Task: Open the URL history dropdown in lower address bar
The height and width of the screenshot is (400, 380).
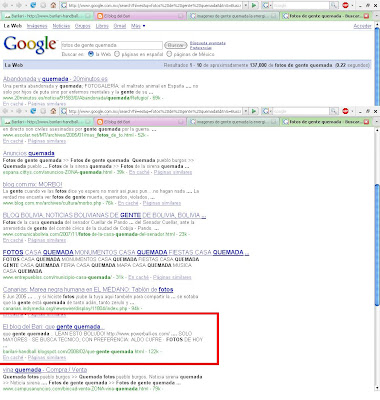Action: [x=246, y=111]
